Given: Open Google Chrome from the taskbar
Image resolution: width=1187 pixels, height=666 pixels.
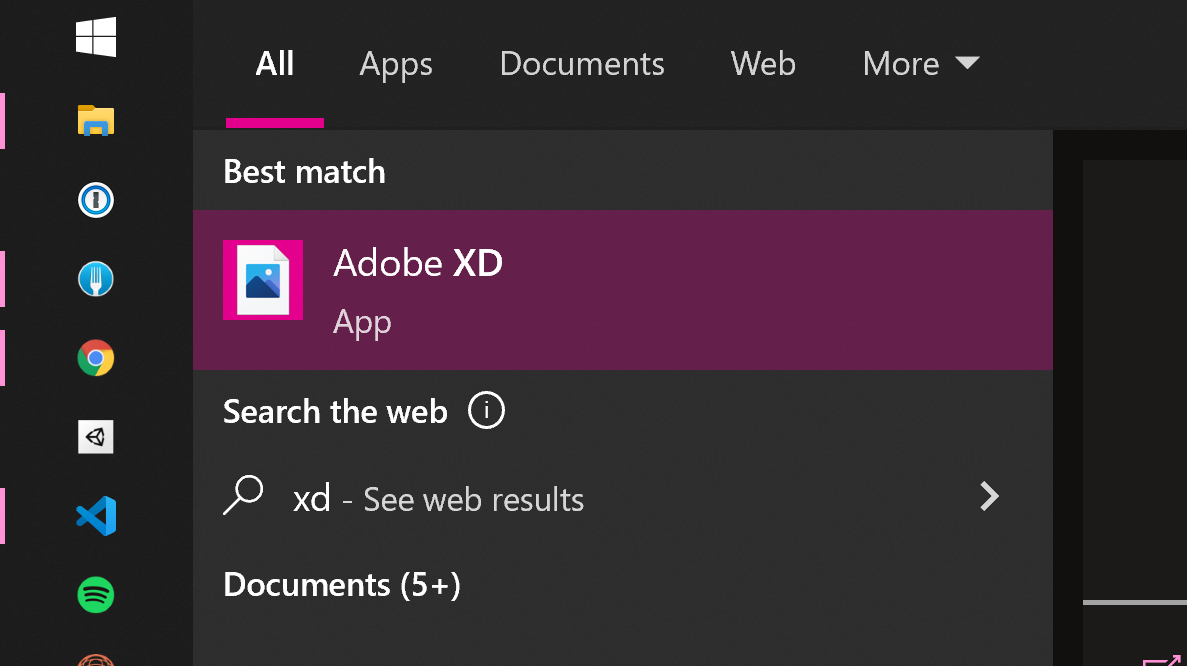Looking at the screenshot, I should click(x=95, y=357).
